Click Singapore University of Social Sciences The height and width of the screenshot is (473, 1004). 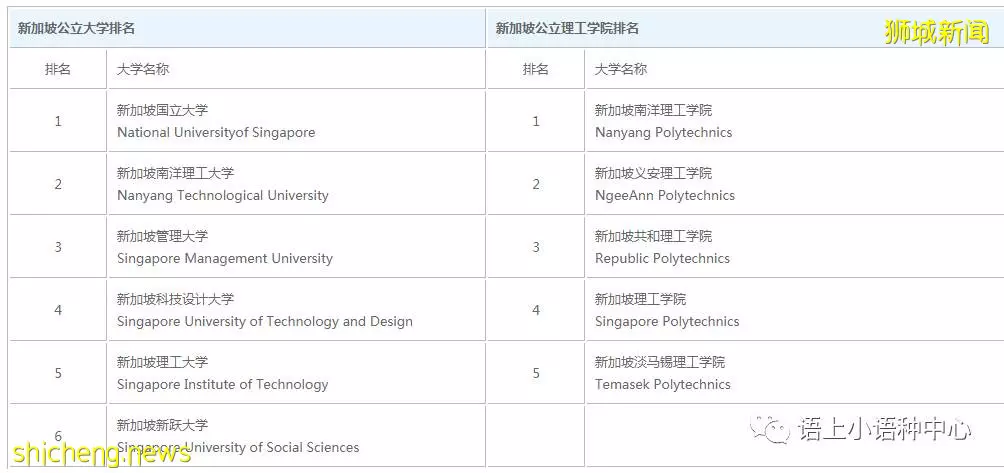[238, 447]
